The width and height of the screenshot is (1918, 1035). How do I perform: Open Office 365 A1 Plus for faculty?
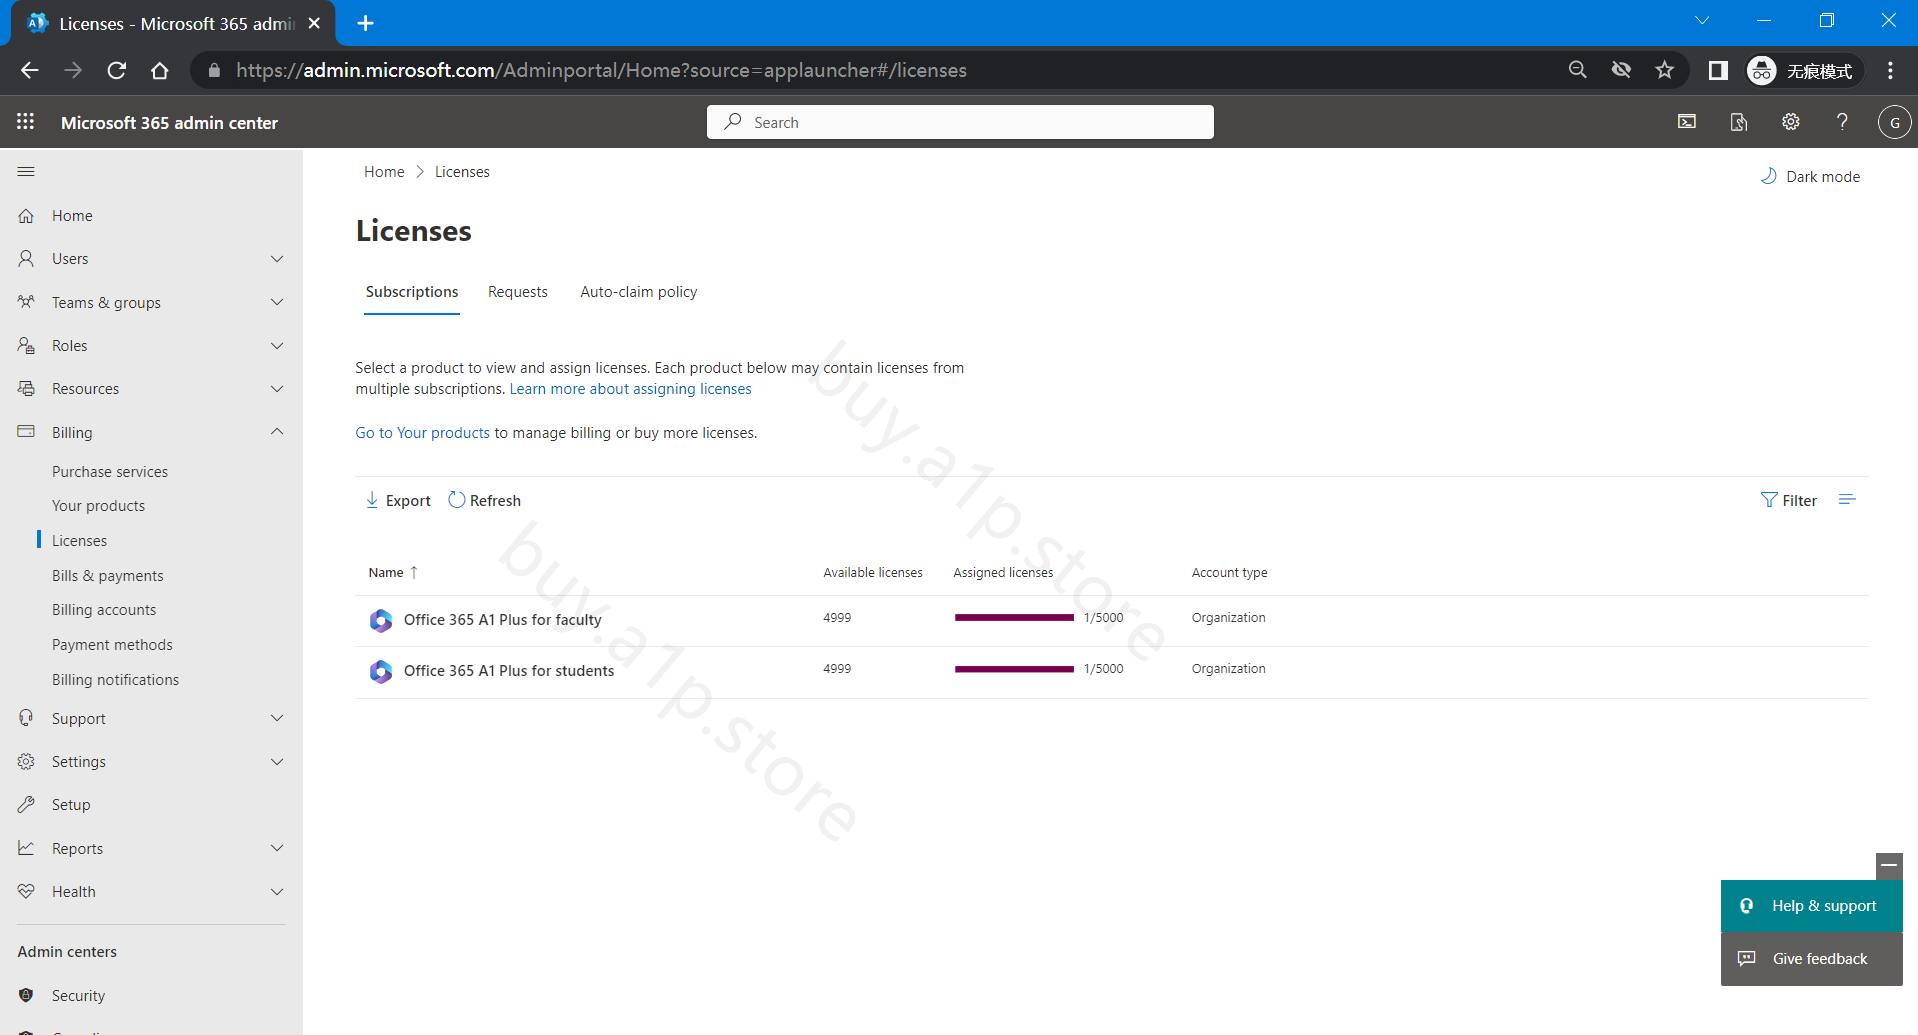503,620
